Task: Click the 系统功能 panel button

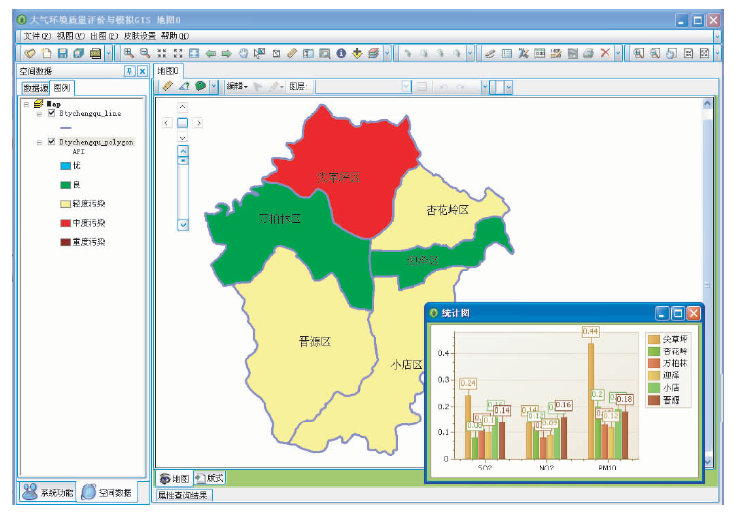Action: coord(47,492)
